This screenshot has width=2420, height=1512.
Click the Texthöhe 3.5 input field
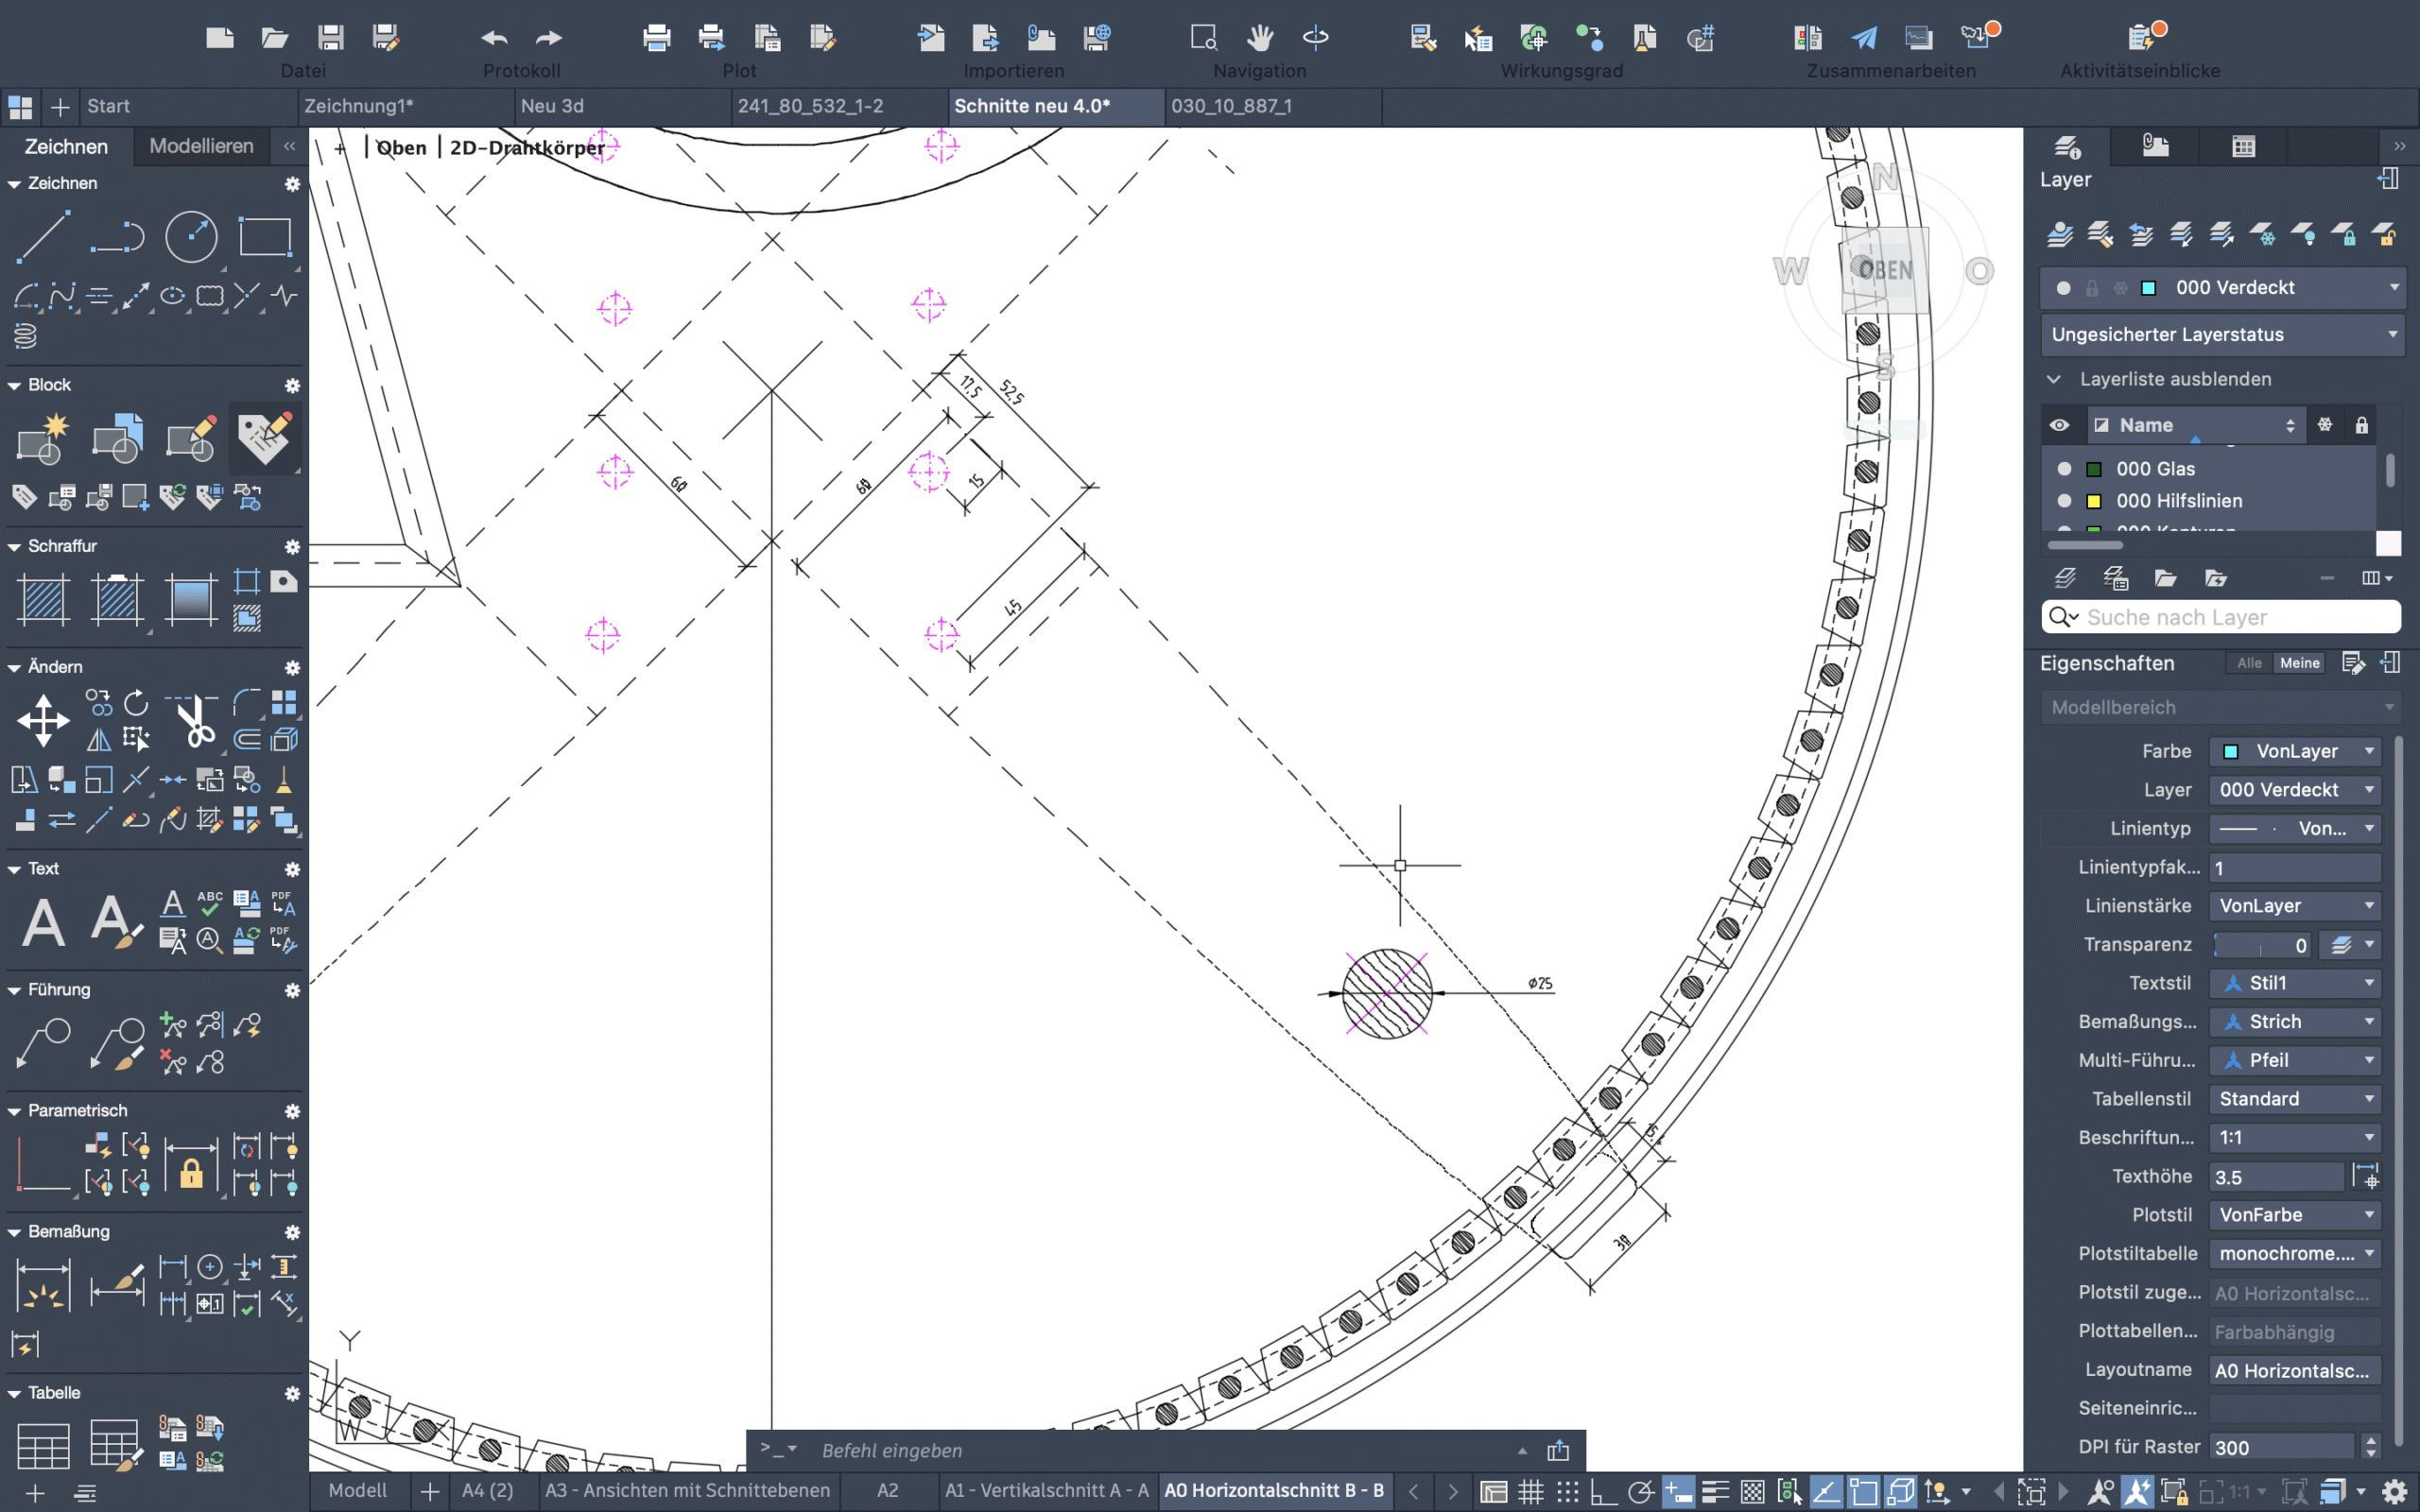click(x=2277, y=1177)
